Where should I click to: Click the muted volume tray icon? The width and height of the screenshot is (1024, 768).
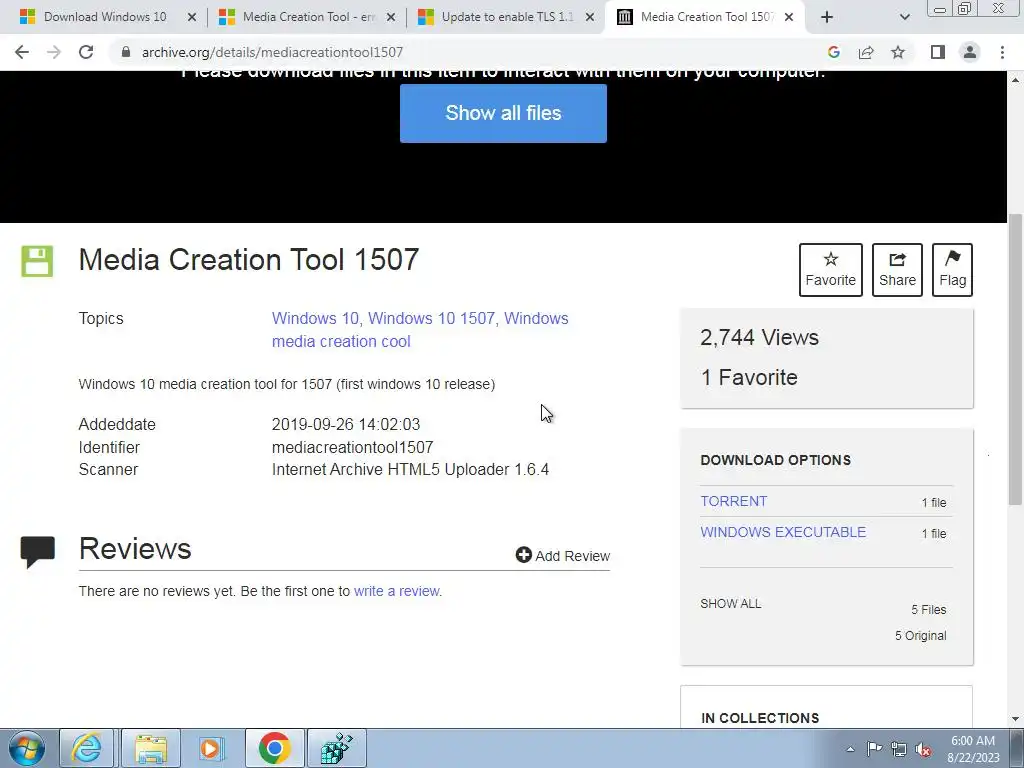923,750
